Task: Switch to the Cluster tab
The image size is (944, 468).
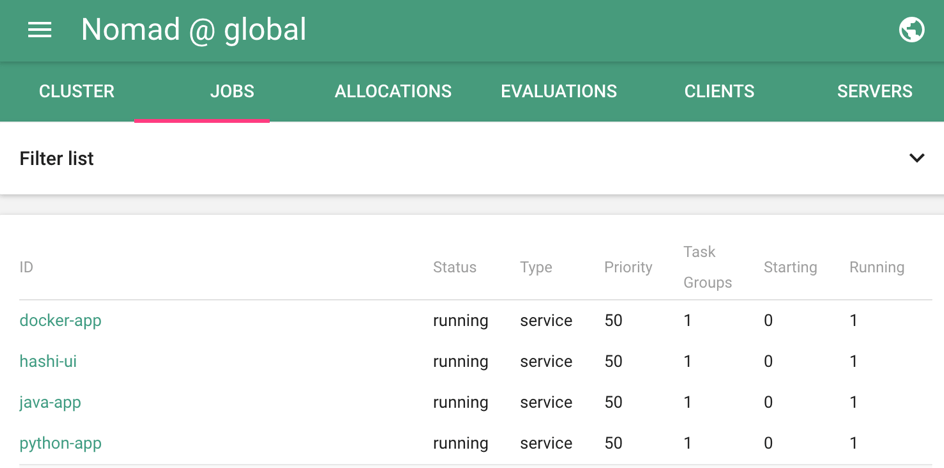Action: pos(77,92)
